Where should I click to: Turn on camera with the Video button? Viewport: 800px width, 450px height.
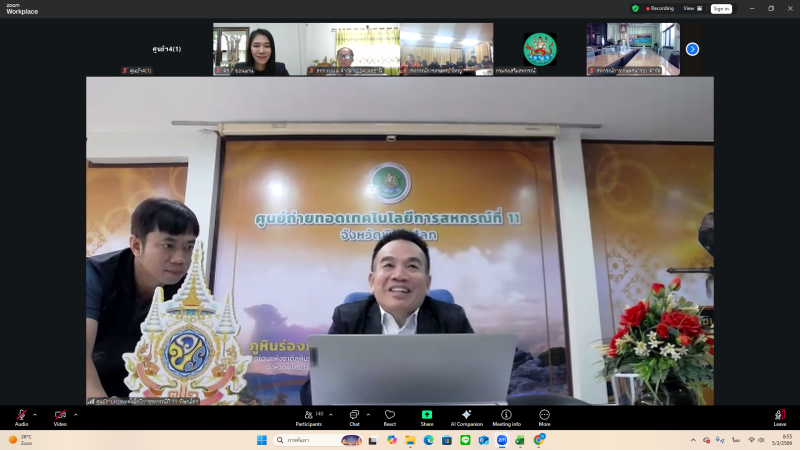(60, 415)
